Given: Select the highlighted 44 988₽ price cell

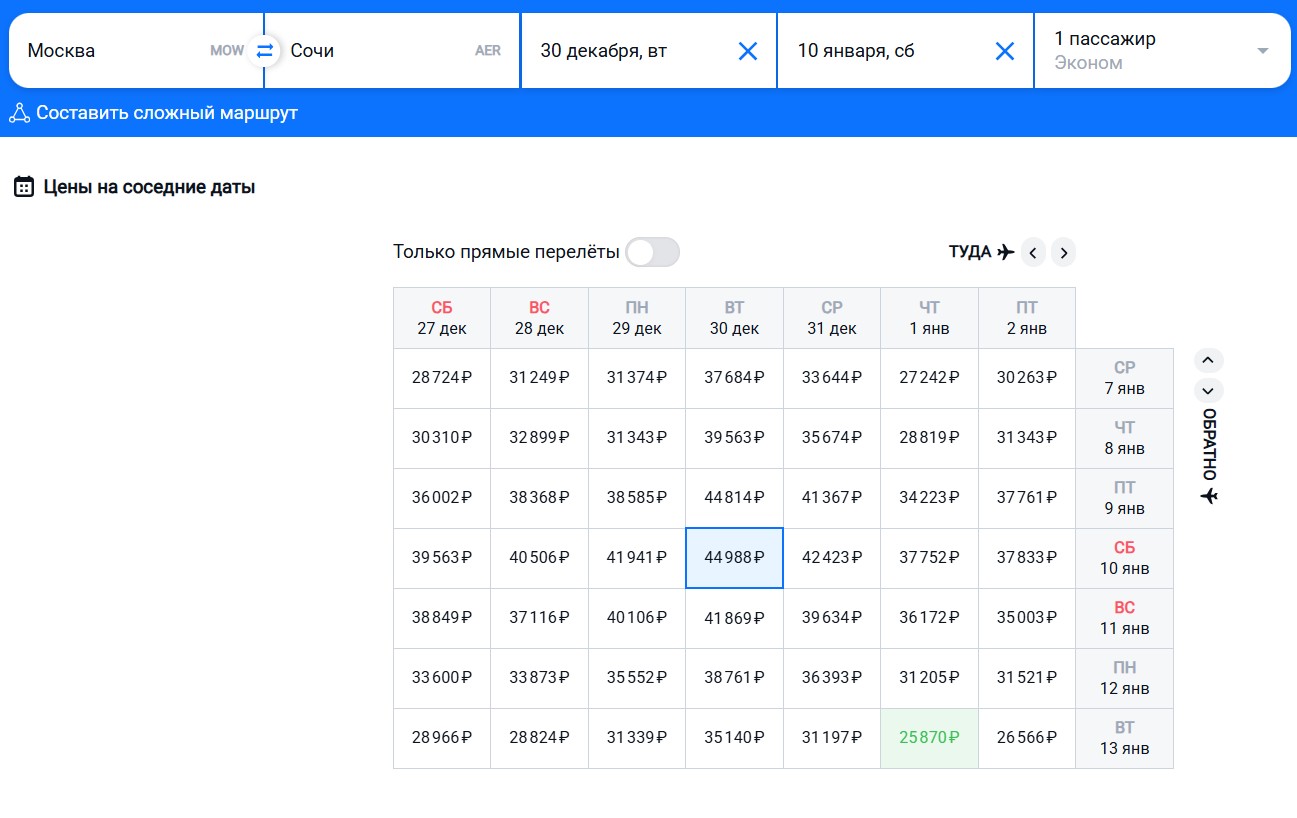Looking at the screenshot, I should 734,558.
